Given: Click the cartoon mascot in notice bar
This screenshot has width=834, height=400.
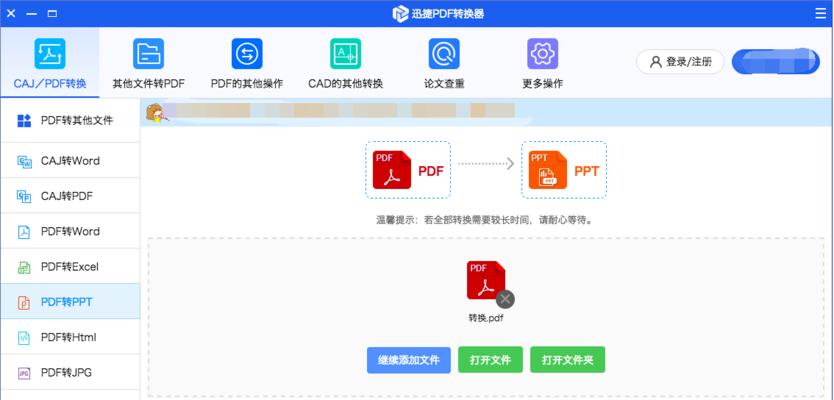Looking at the screenshot, I should tap(157, 113).
